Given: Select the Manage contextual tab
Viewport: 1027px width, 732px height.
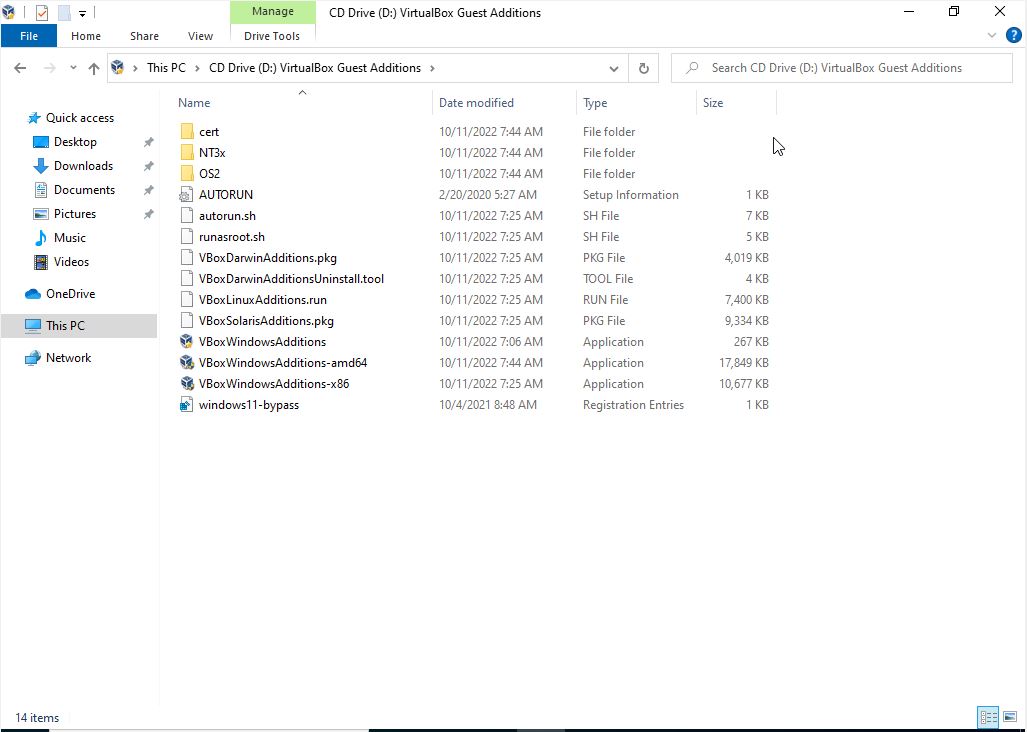Looking at the screenshot, I should pos(272,12).
